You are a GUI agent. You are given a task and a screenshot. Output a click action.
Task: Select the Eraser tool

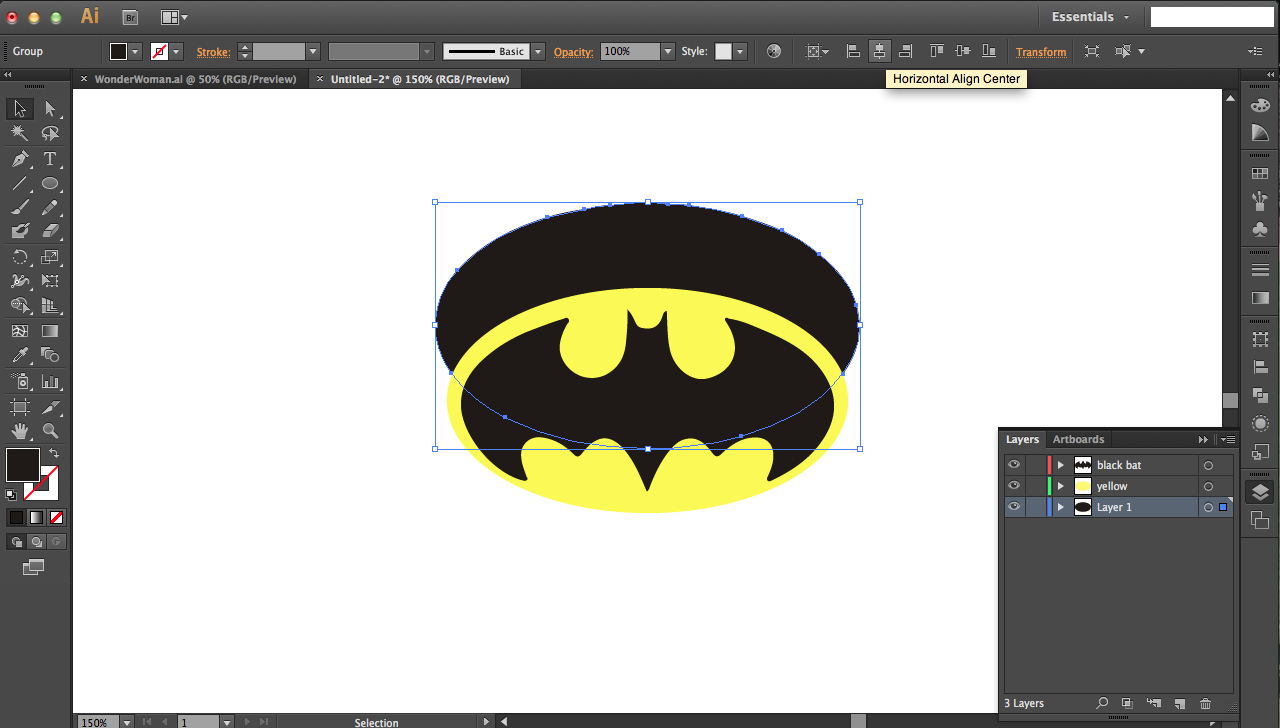(x=50, y=231)
